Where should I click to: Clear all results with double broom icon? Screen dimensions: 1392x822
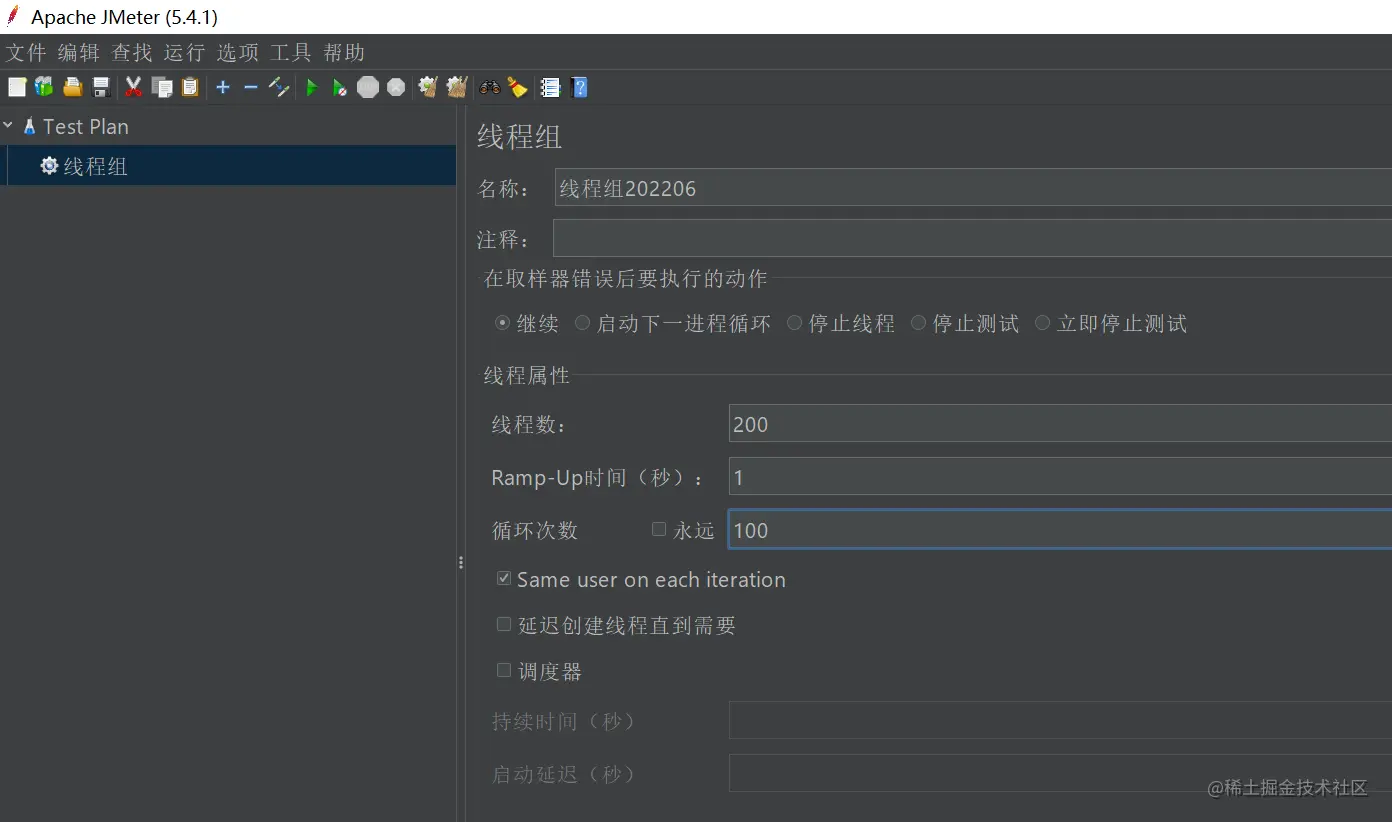(457, 88)
